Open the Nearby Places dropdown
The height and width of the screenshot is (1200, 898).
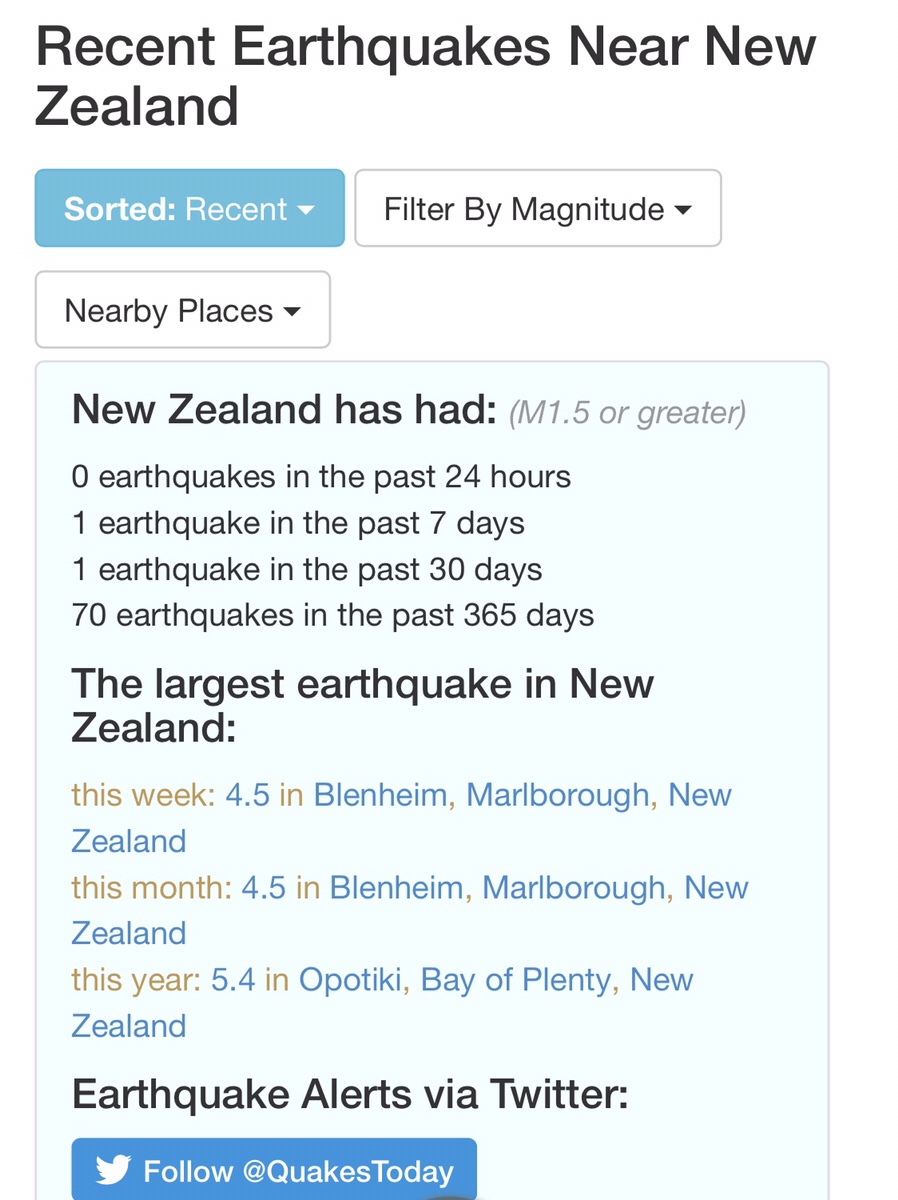coord(182,311)
